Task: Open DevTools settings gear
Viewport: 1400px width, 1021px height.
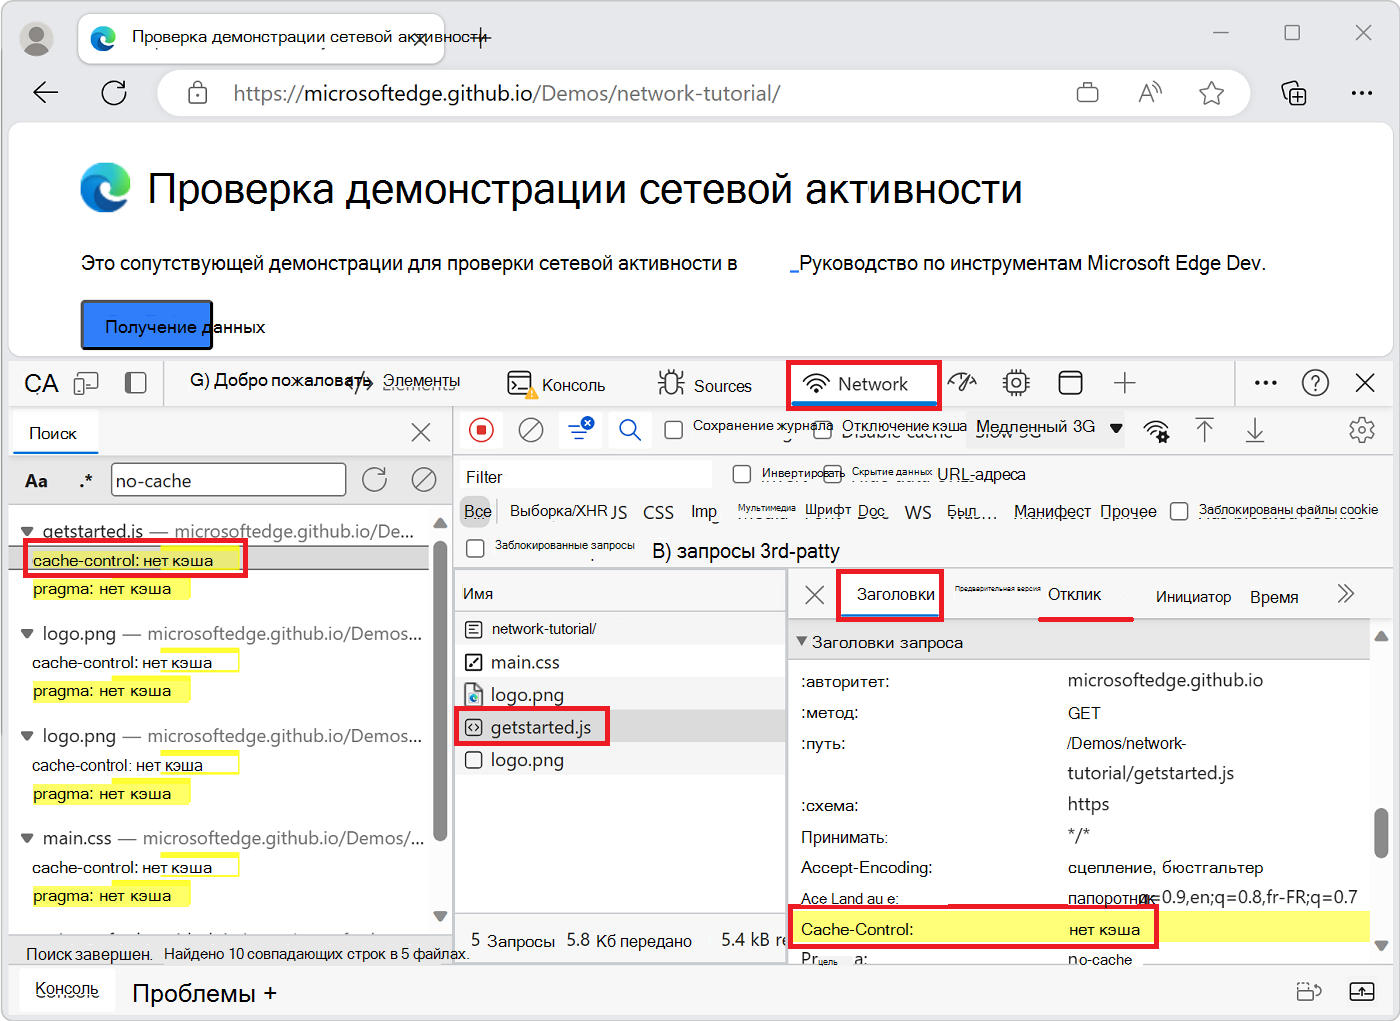Action: pyautogui.click(x=1362, y=430)
